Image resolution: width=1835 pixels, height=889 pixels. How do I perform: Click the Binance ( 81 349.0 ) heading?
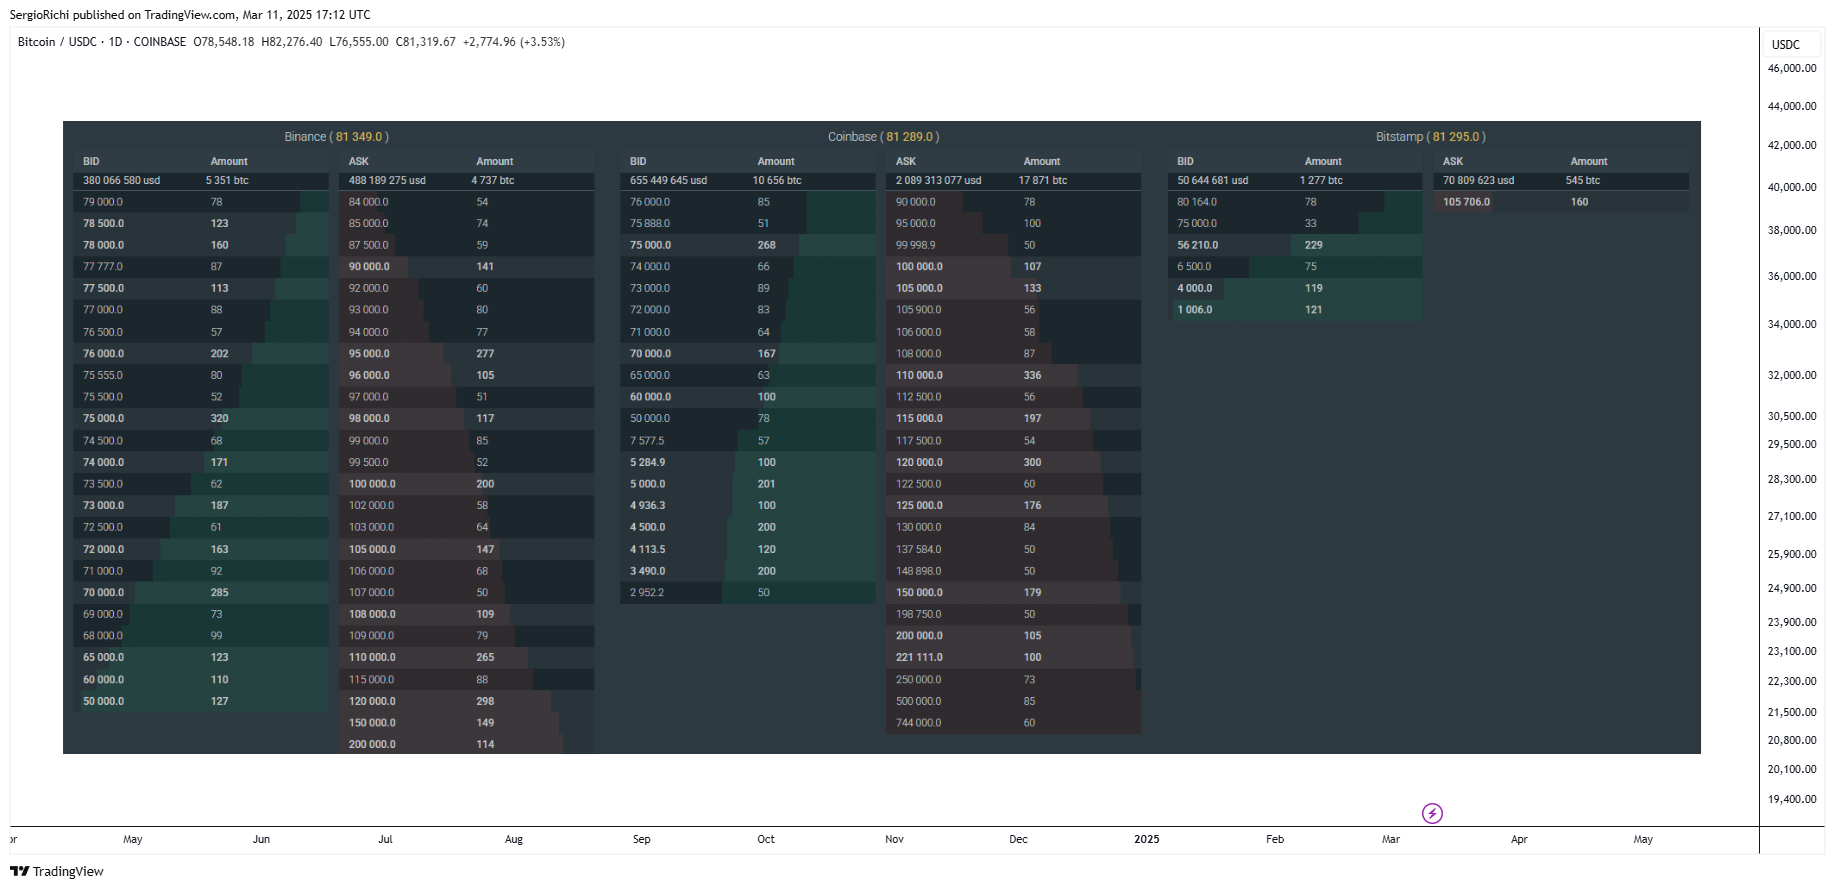tap(336, 137)
